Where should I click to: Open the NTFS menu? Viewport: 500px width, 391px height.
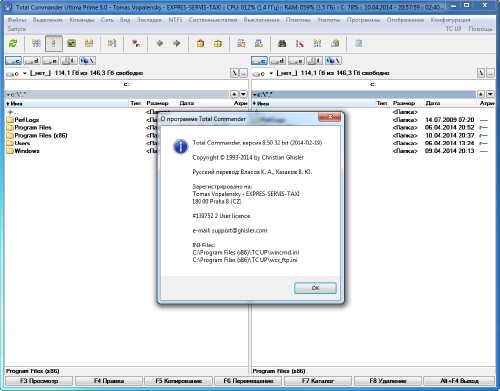tap(175, 20)
